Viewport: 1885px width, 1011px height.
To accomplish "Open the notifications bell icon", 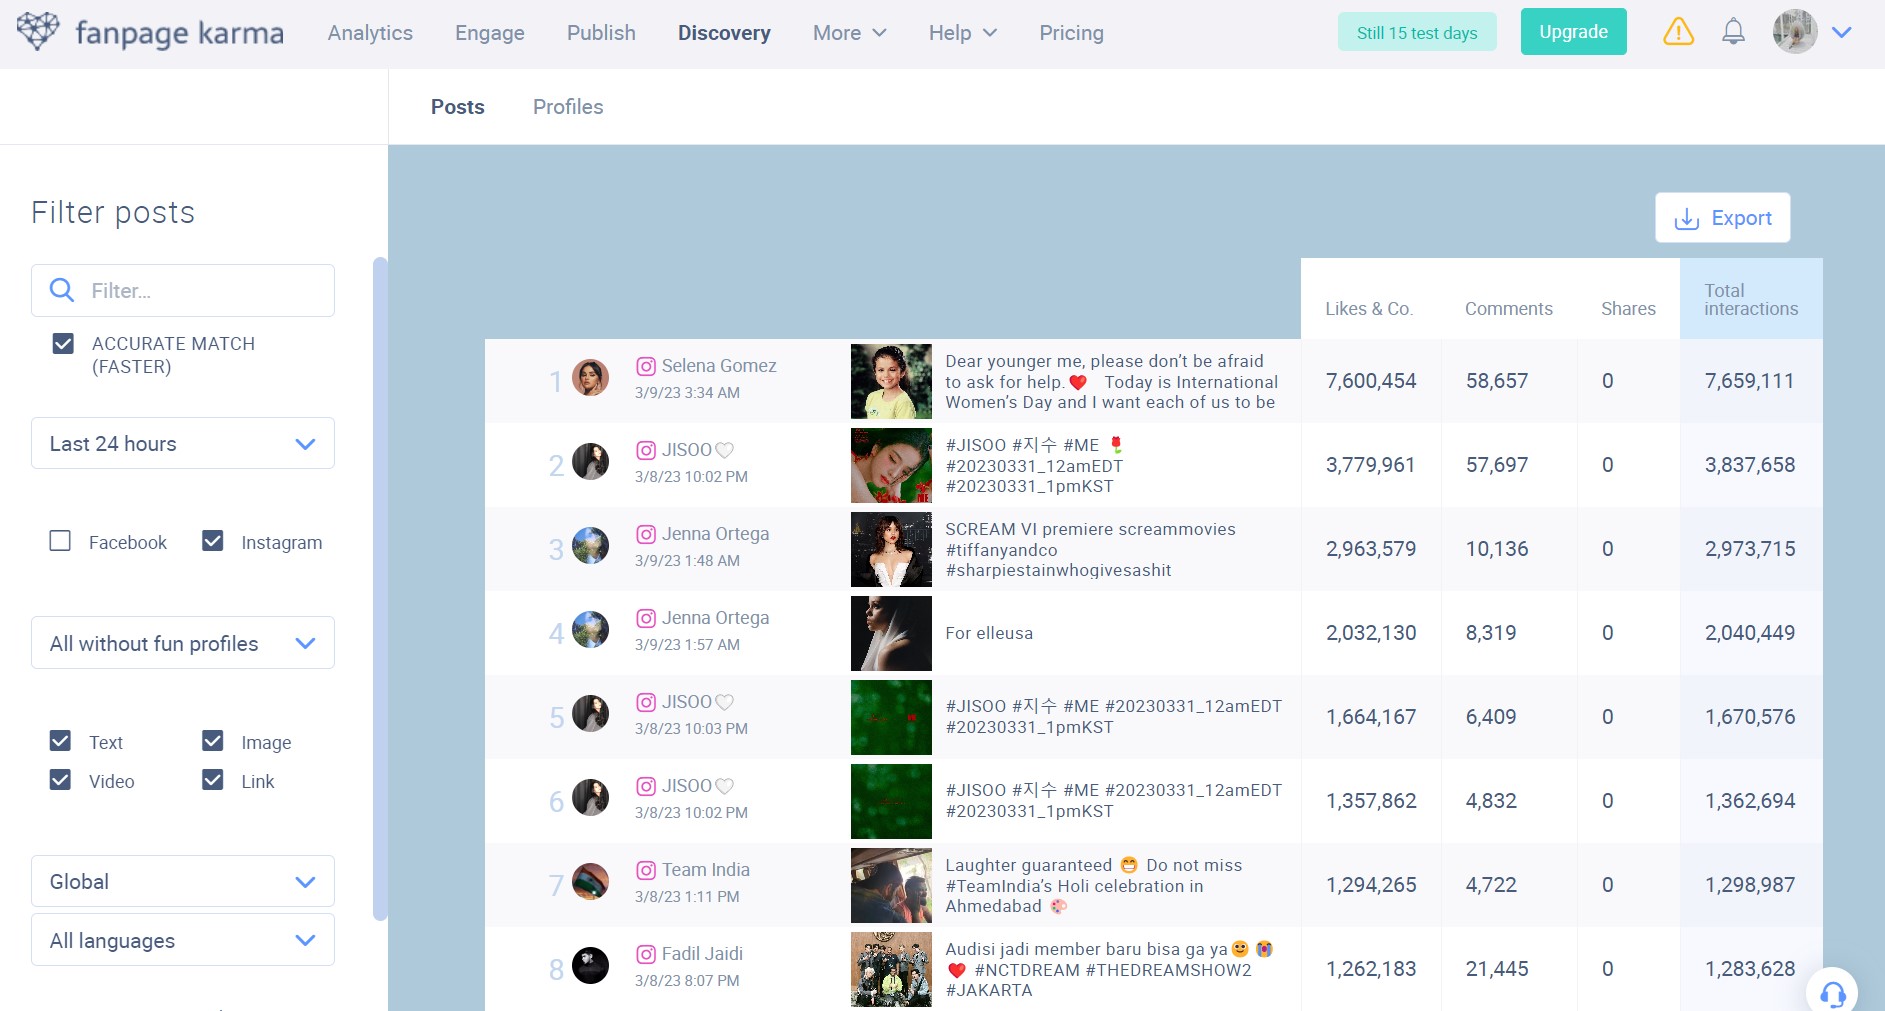I will 1733,32.
